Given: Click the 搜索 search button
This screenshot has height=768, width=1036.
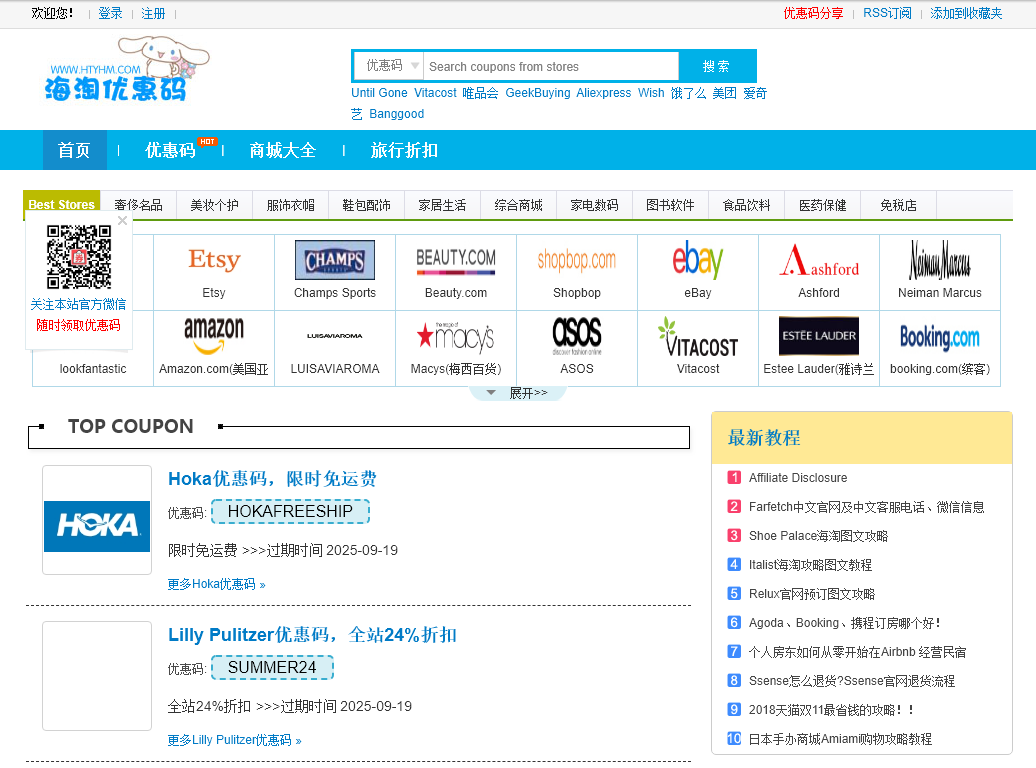Looking at the screenshot, I should [718, 66].
